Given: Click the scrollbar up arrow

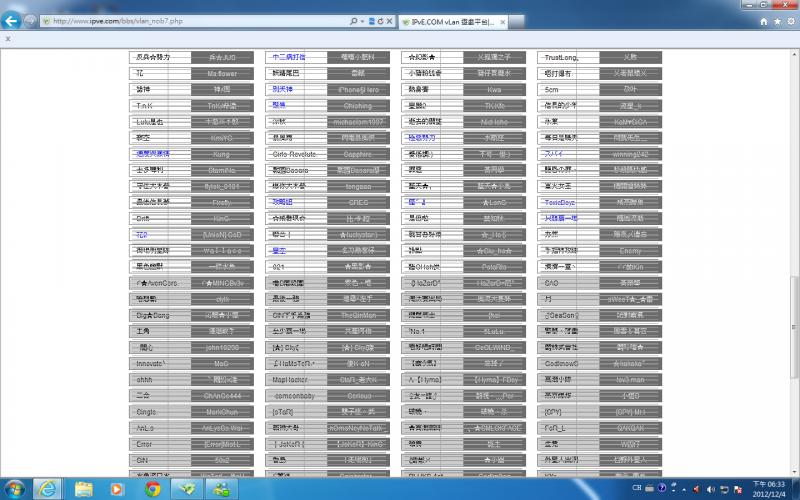Looking at the screenshot, I should [x=794, y=54].
